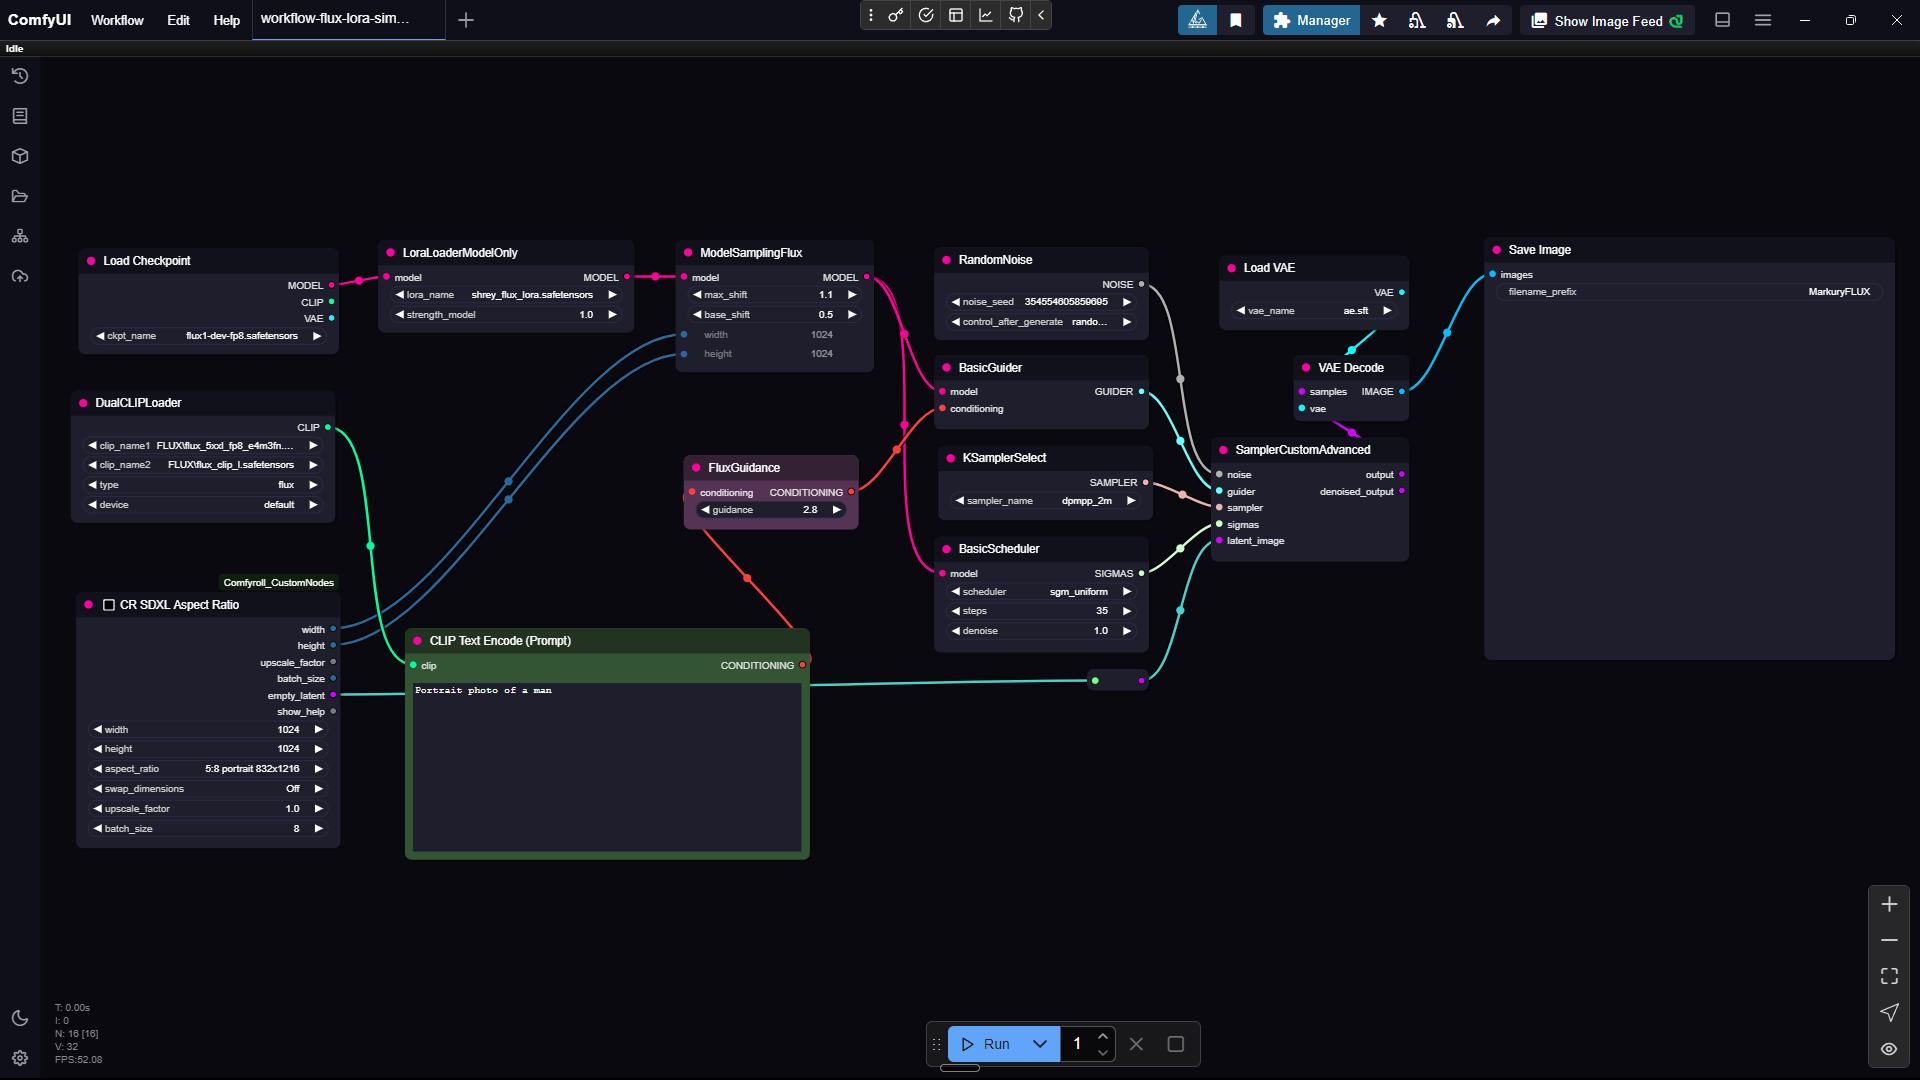Open scheduler sgm_uniform dropdown
1920x1080 pixels.
click(1040, 592)
